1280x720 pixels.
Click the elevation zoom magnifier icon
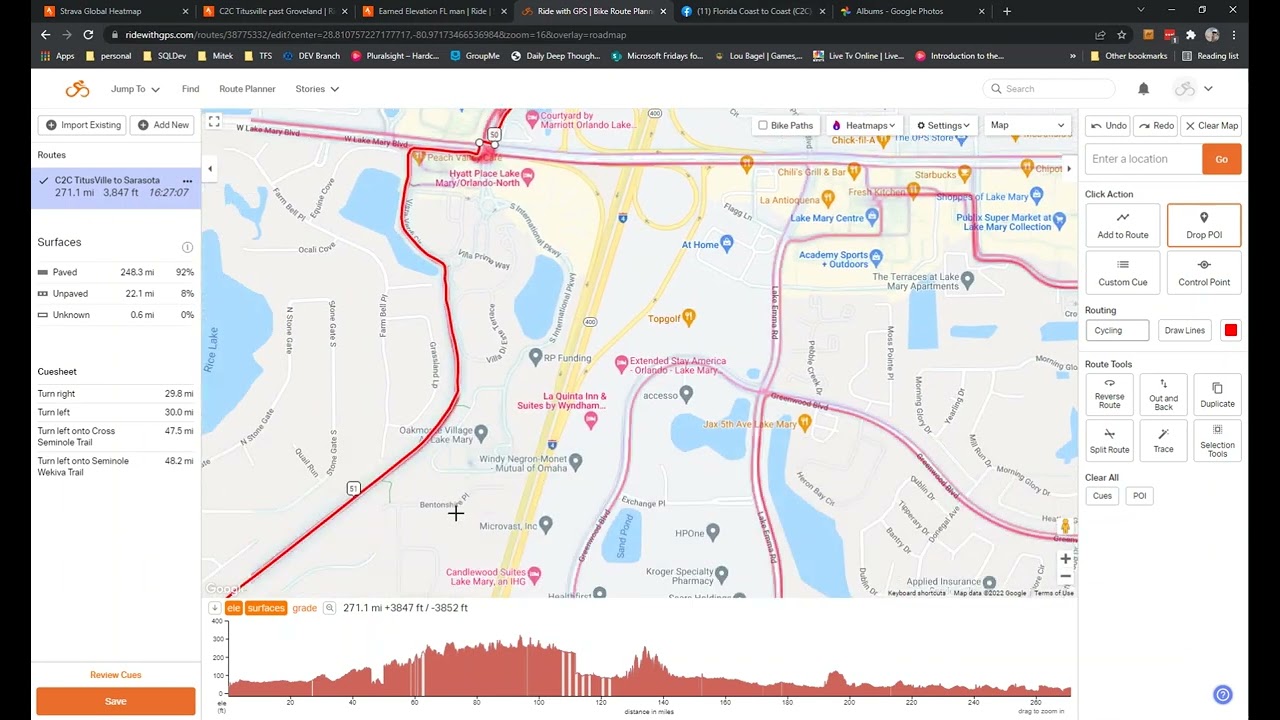(x=329, y=608)
